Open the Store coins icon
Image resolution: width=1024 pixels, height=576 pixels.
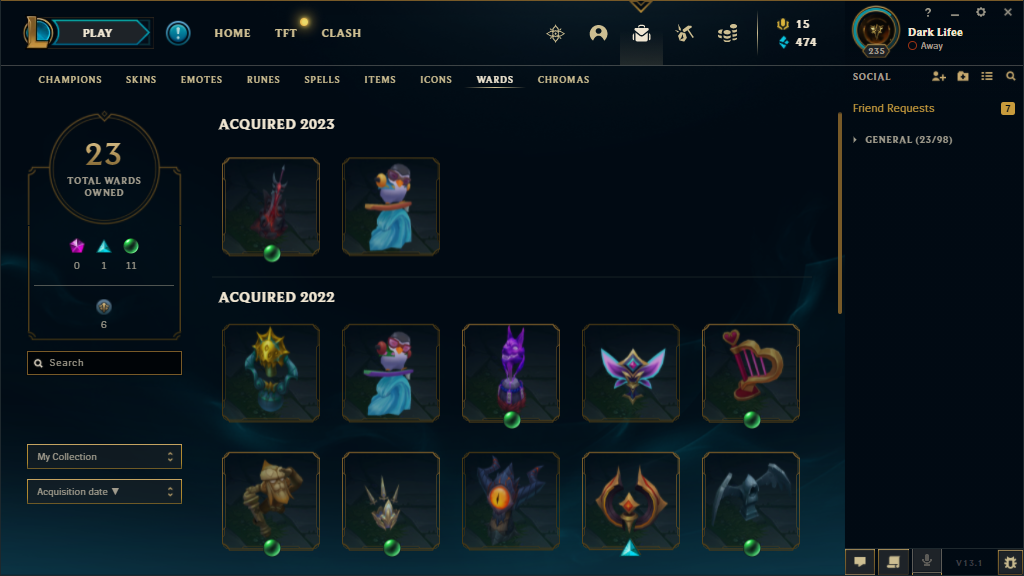pyautogui.click(x=727, y=33)
